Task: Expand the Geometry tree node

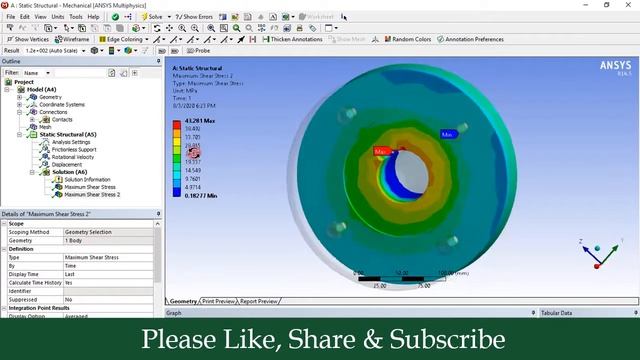Action: (19, 97)
